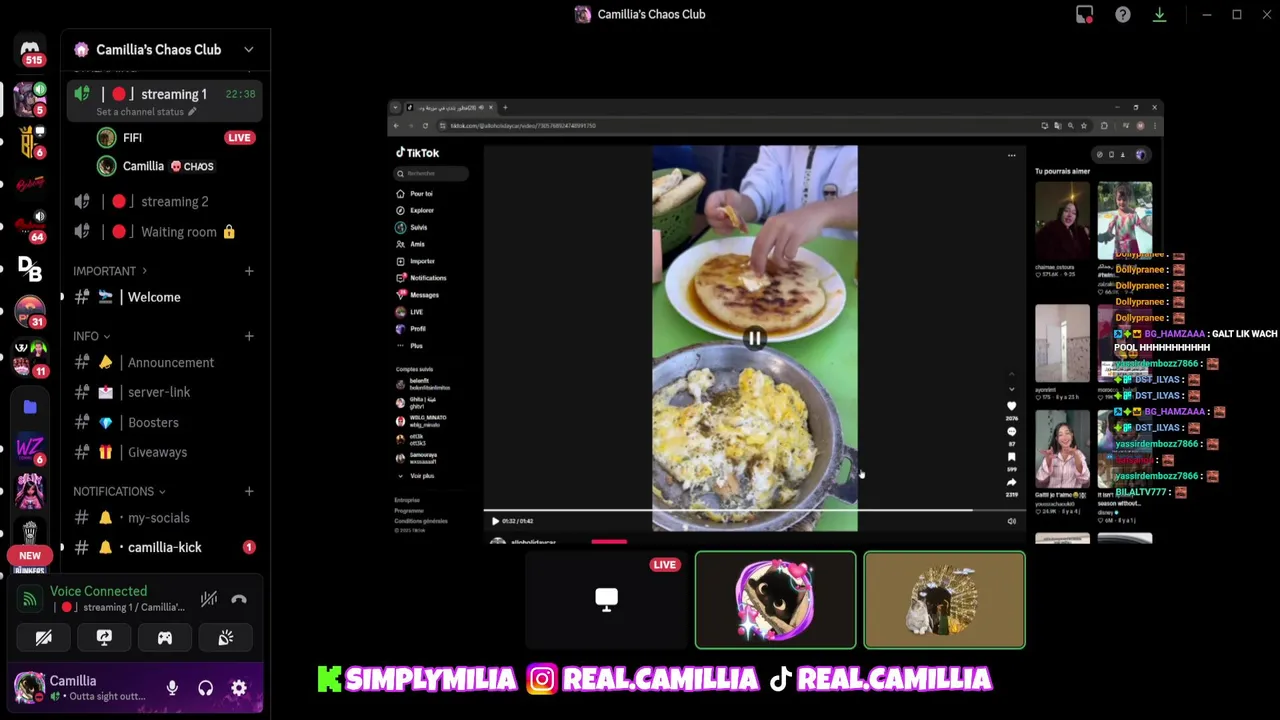The width and height of the screenshot is (1280, 720).
Task: Click the streamed browser's back arrow
Action: pos(396,126)
